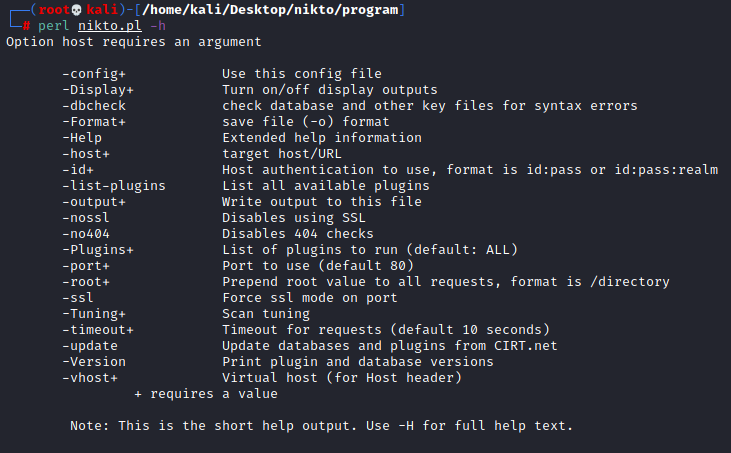This screenshot has width=731, height=453.
Task: Click the -Plugins+ option text
Action: 101,249
